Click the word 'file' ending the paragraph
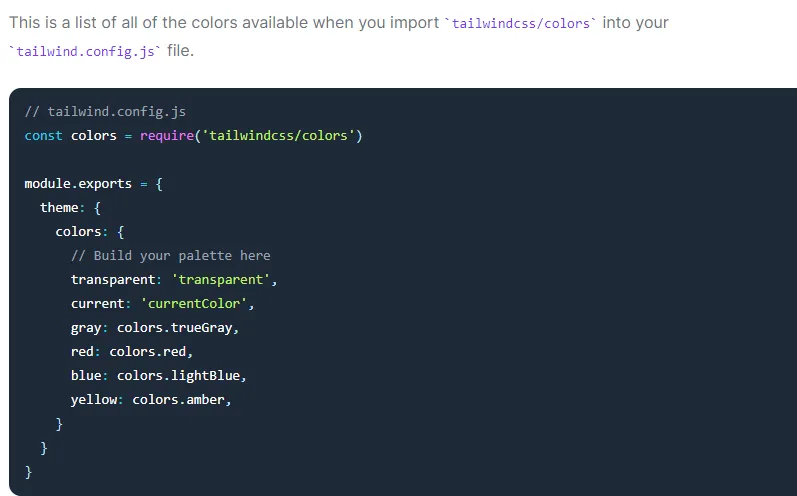The height and width of the screenshot is (496, 797). pyautogui.click(x=177, y=51)
